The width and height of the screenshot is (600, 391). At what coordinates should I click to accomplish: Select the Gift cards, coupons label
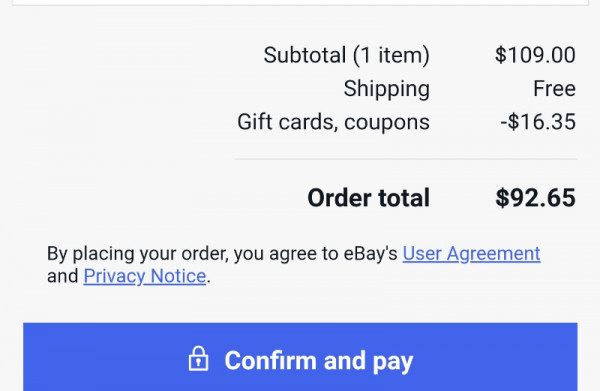point(333,122)
